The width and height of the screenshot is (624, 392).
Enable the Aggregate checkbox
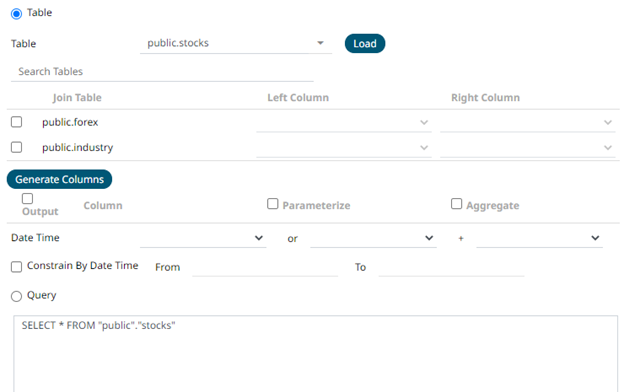(456, 204)
